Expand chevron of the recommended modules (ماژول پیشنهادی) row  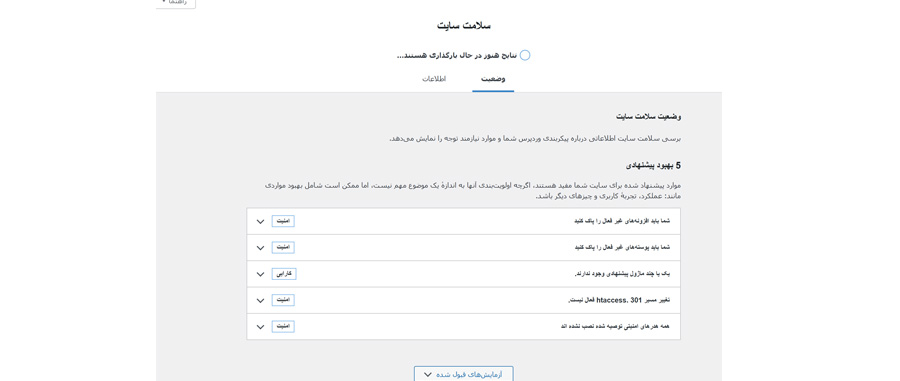(x=260, y=274)
